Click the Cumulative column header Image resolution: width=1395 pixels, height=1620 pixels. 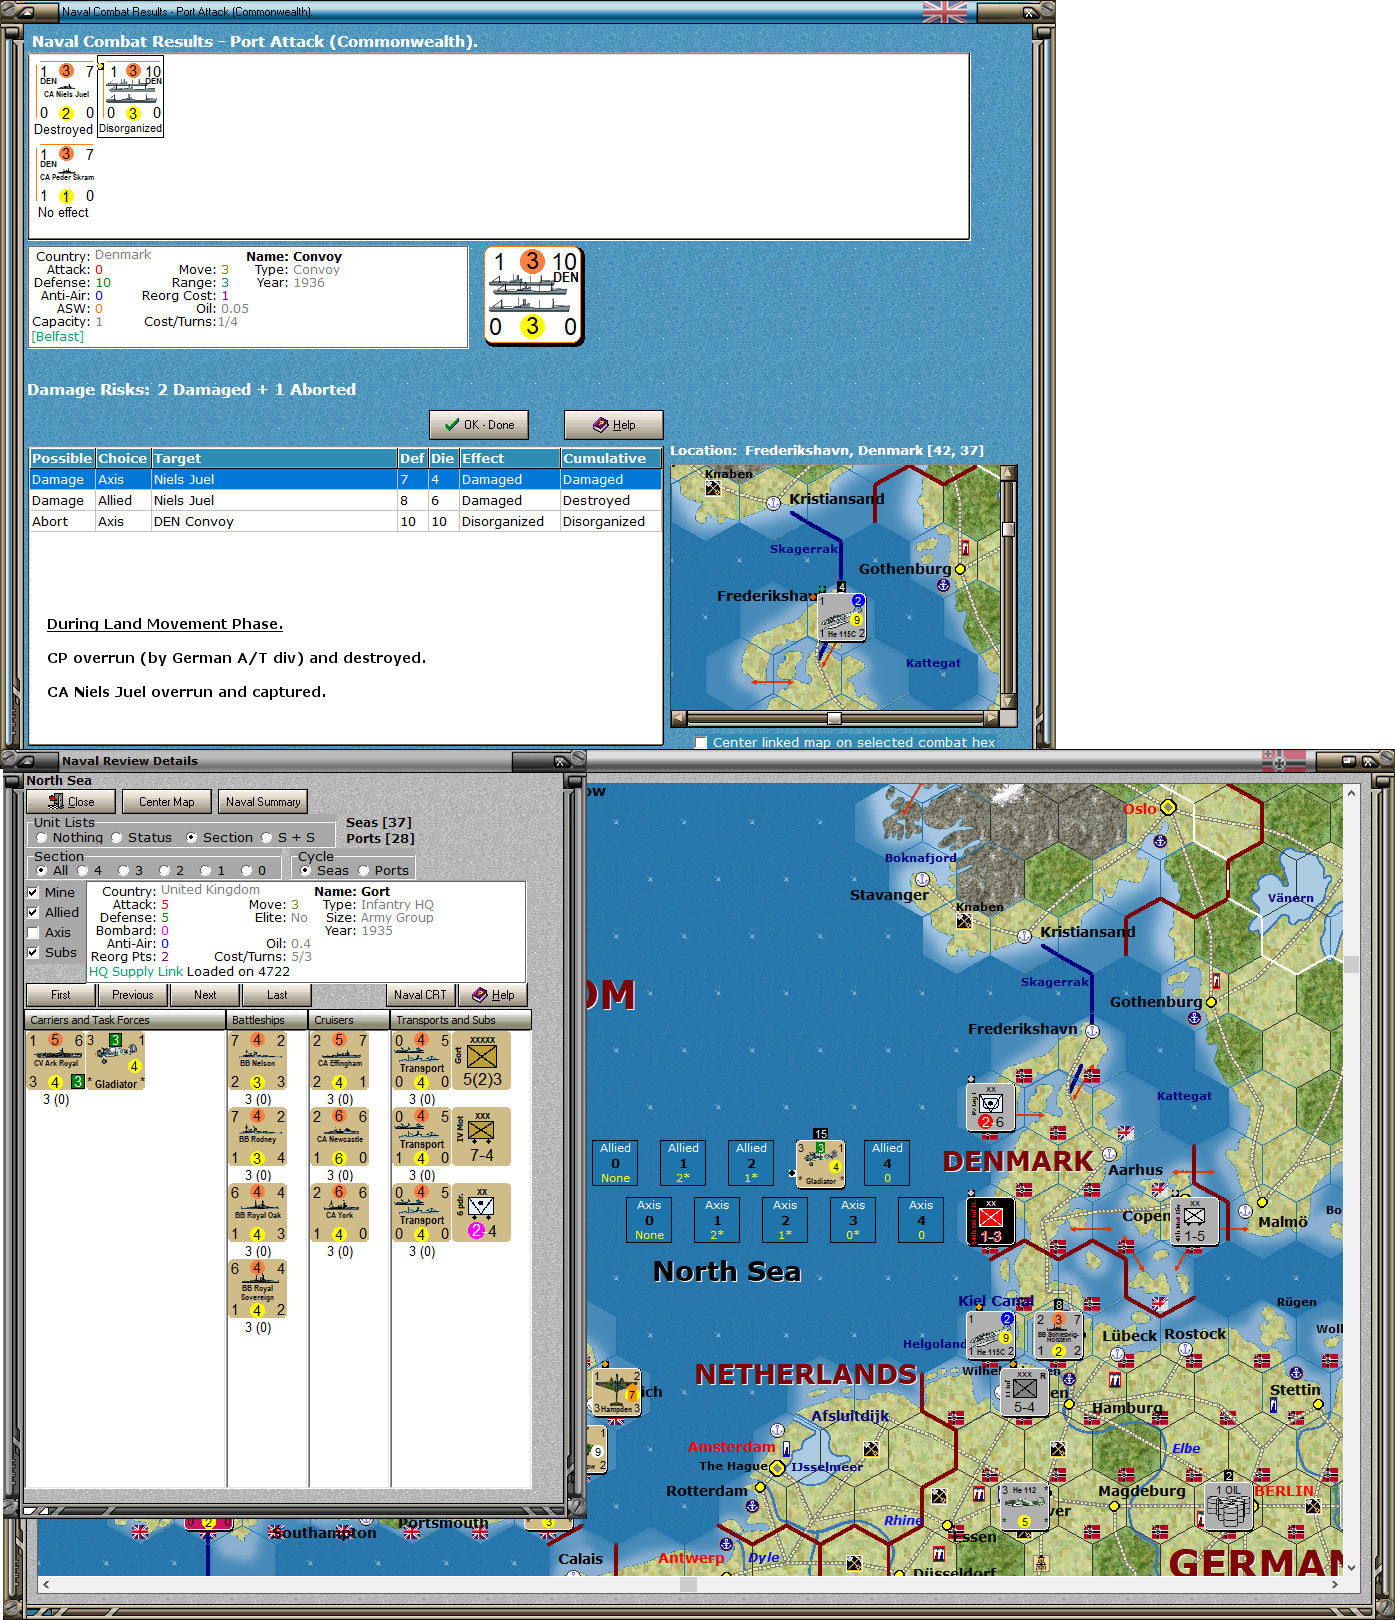[x=610, y=458]
